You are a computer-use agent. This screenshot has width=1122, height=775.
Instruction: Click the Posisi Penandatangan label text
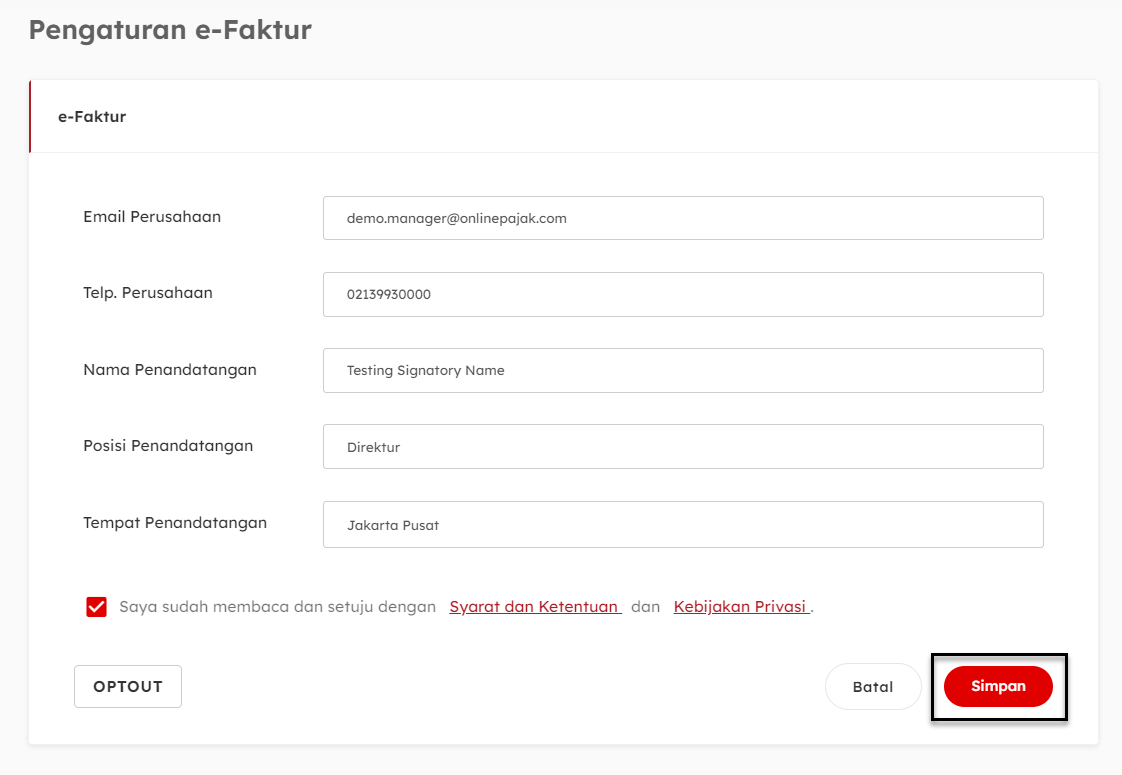[x=168, y=446]
